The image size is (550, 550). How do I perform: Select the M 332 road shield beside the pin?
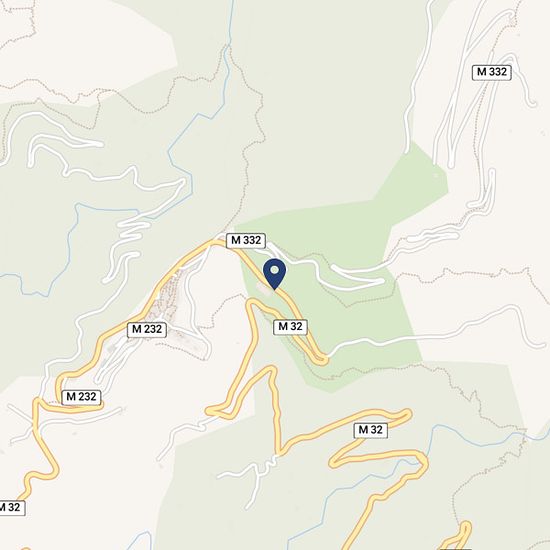tap(246, 241)
